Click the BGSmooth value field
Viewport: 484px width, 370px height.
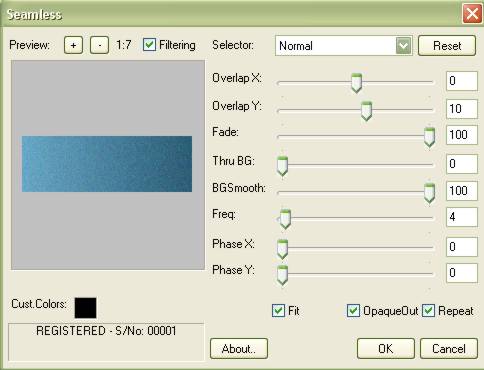(462, 191)
